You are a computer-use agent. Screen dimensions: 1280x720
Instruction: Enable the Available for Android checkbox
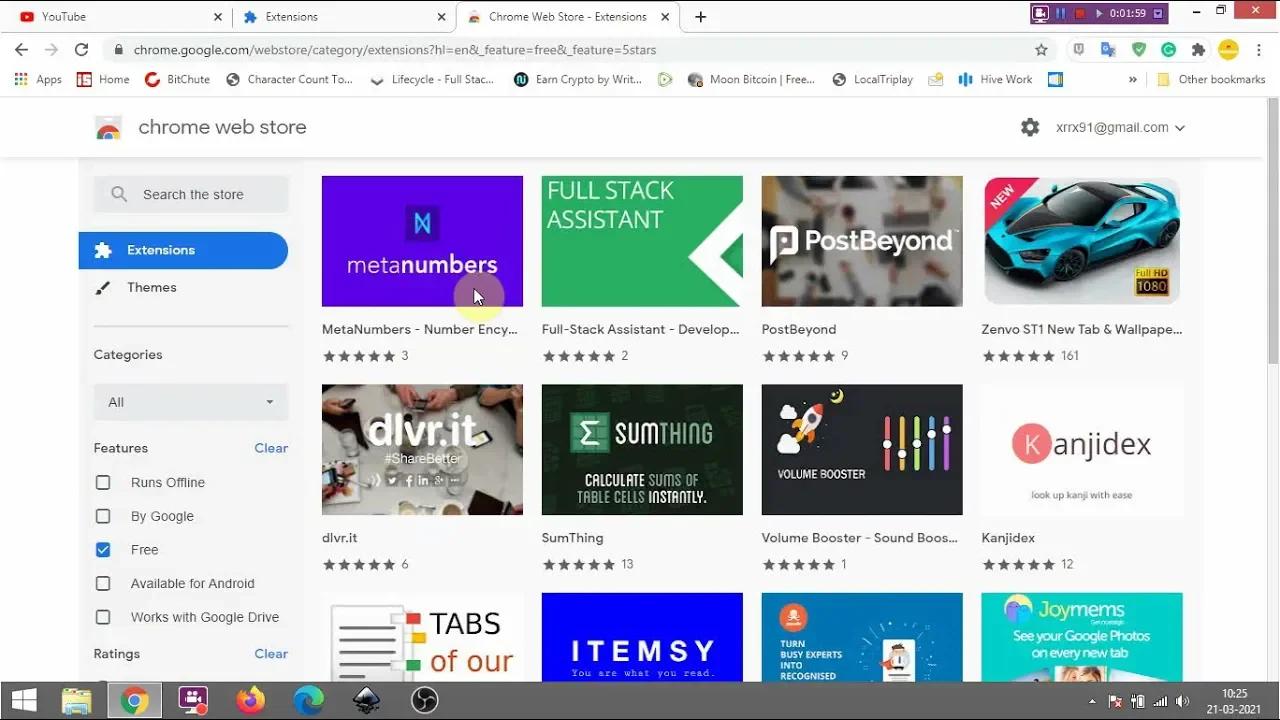(103, 583)
